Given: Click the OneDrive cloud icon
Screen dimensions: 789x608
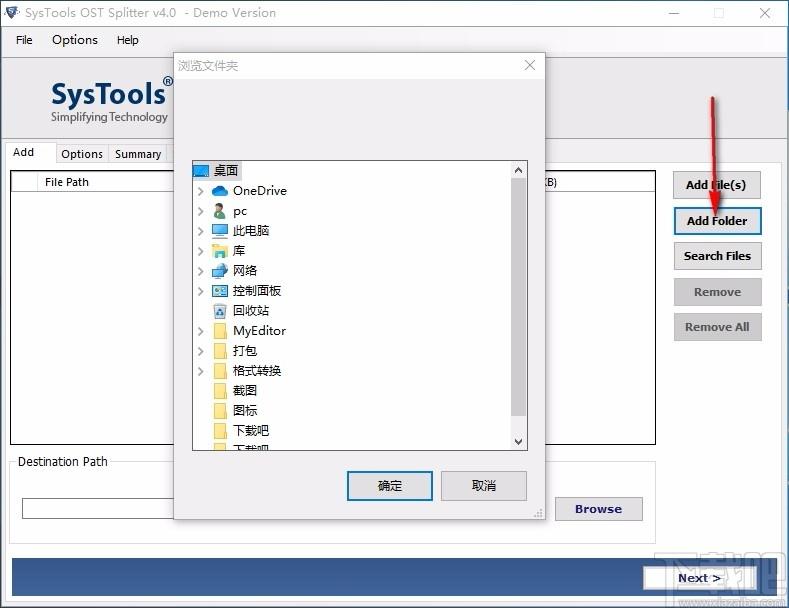Looking at the screenshot, I should [x=220, y=191].
